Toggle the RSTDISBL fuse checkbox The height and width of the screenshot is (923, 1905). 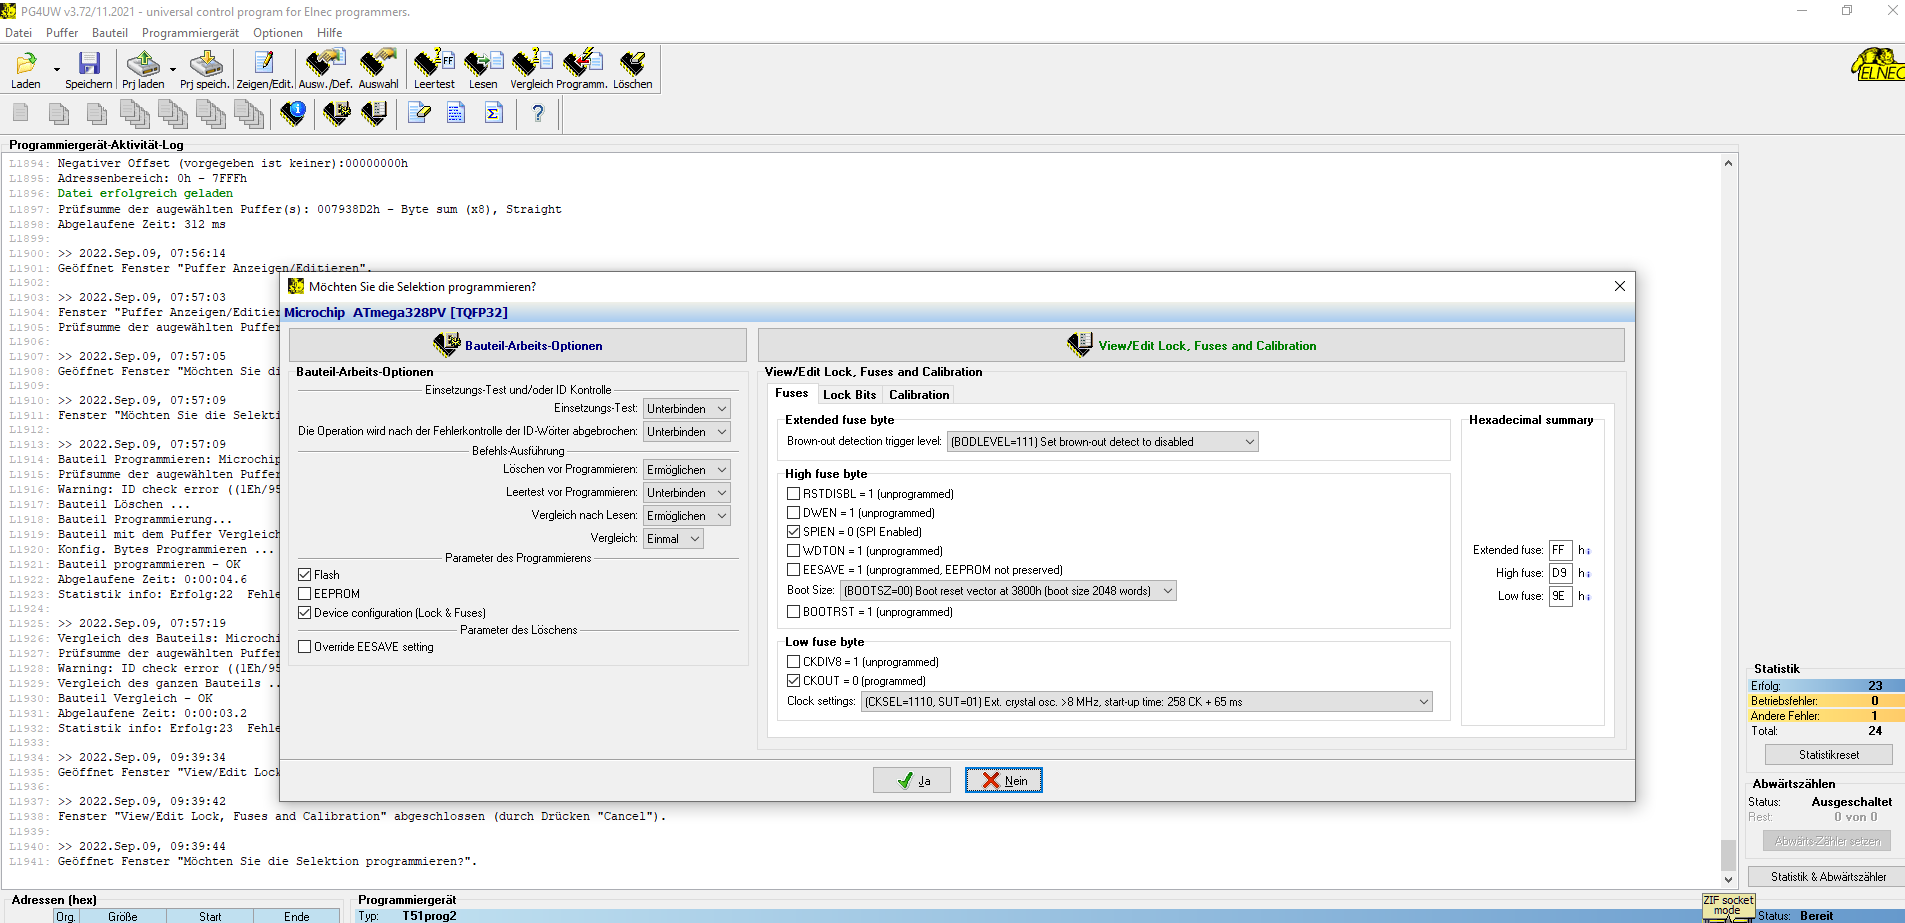794,494
